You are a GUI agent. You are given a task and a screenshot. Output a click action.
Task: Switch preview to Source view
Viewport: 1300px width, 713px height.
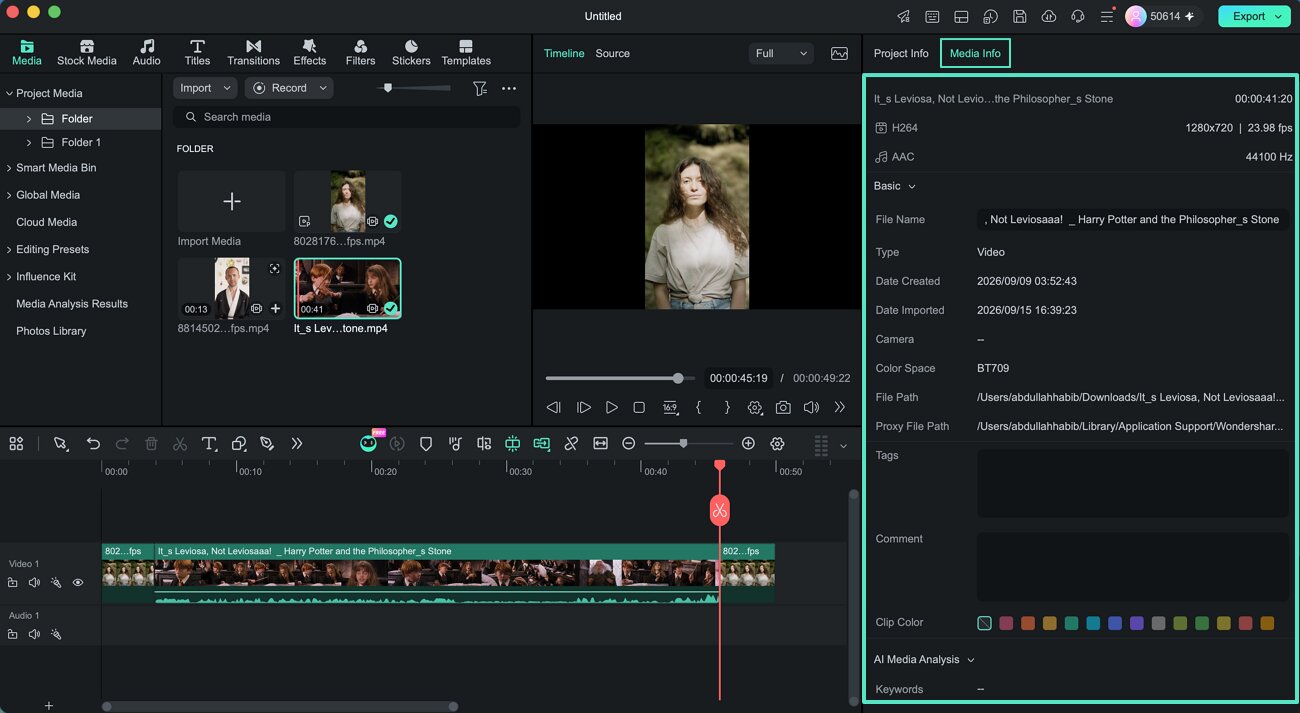click(x=612, y=53)
